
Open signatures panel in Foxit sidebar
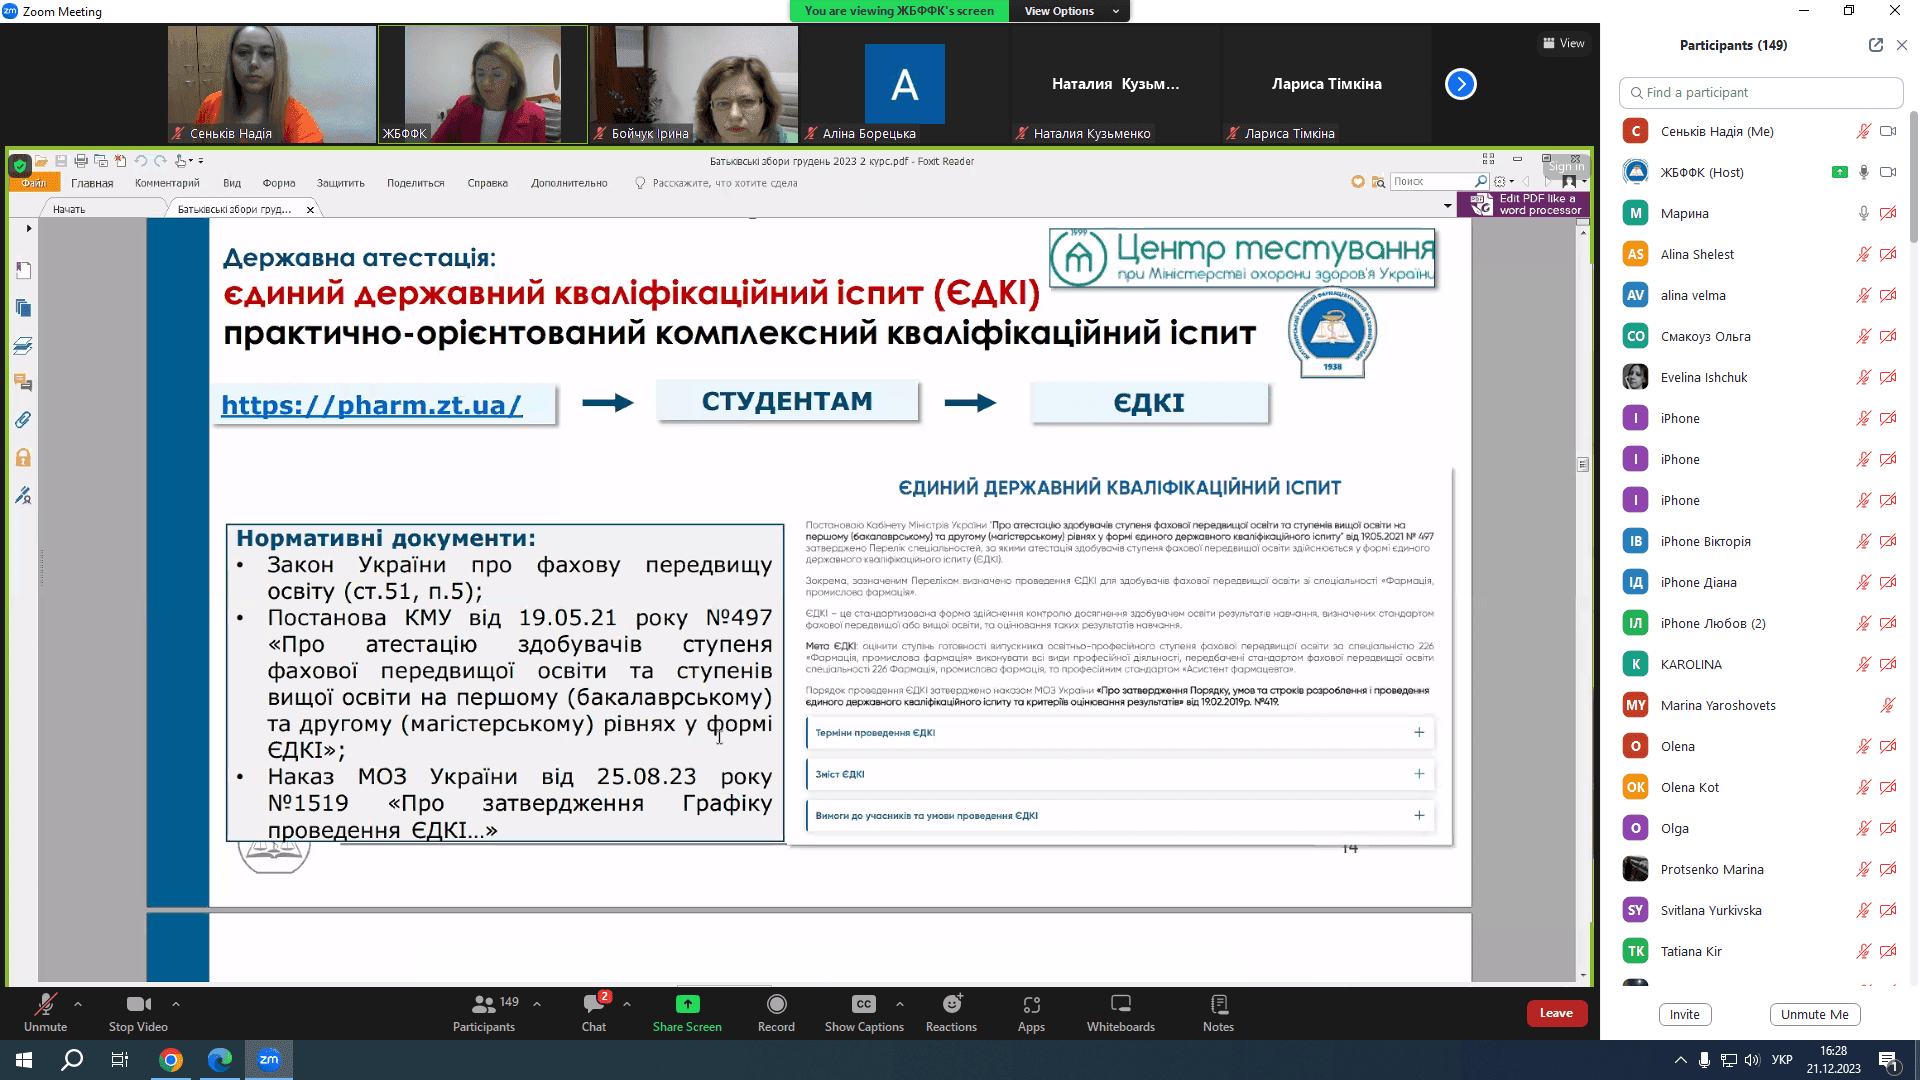click(24, 495)
